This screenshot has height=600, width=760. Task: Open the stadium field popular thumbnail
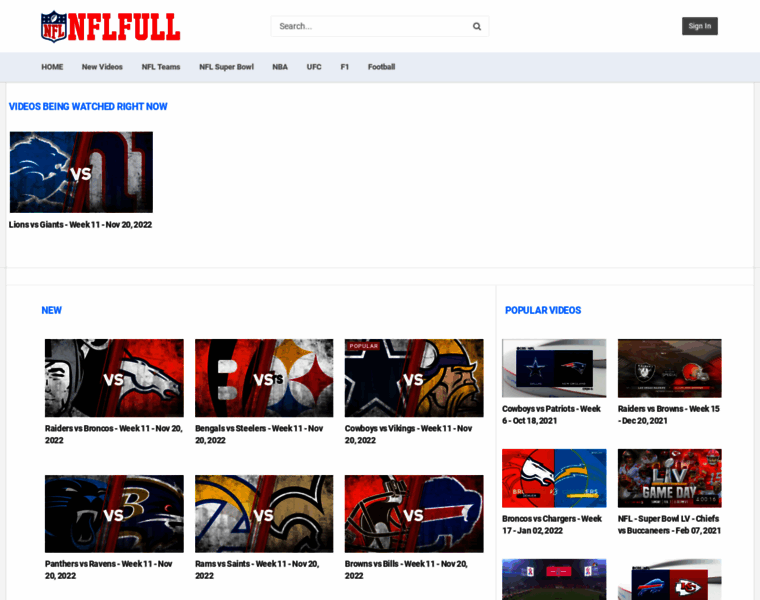554,580
